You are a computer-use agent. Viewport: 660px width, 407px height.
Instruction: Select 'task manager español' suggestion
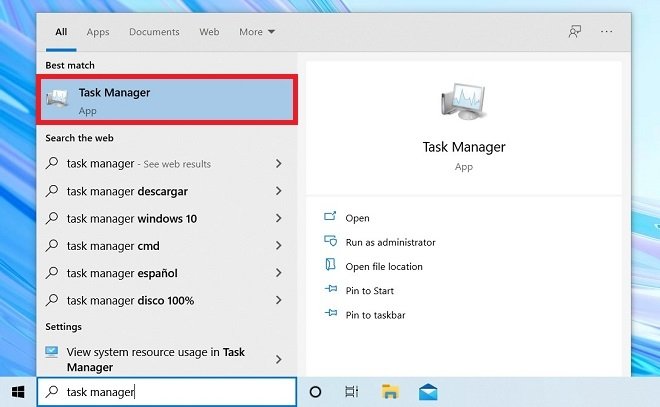click(x=167, y=273)
